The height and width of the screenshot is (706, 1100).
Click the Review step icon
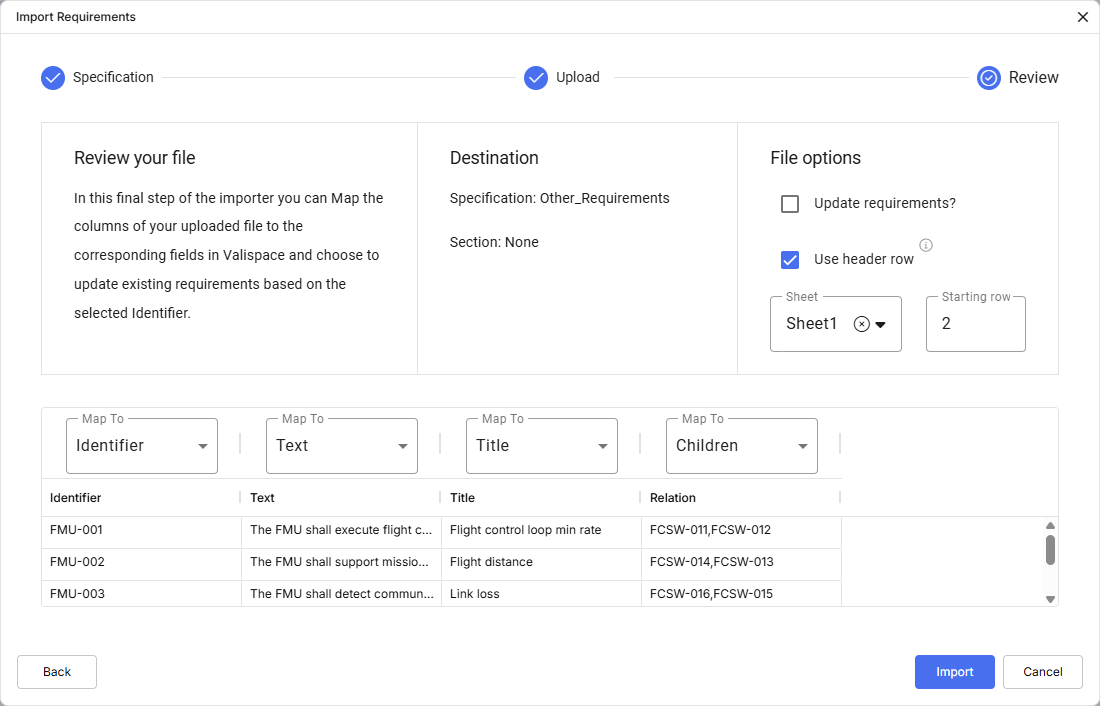tap(989, 78)
